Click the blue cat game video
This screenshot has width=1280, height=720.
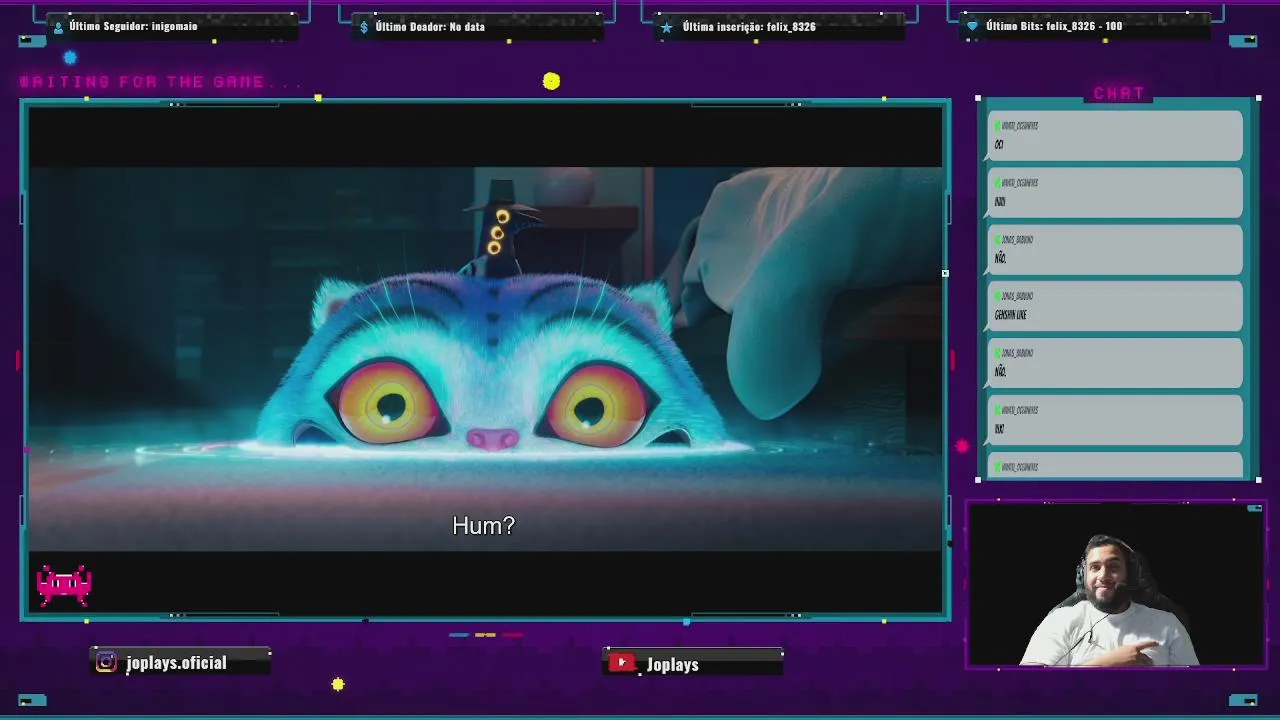(x=485, y=358)
